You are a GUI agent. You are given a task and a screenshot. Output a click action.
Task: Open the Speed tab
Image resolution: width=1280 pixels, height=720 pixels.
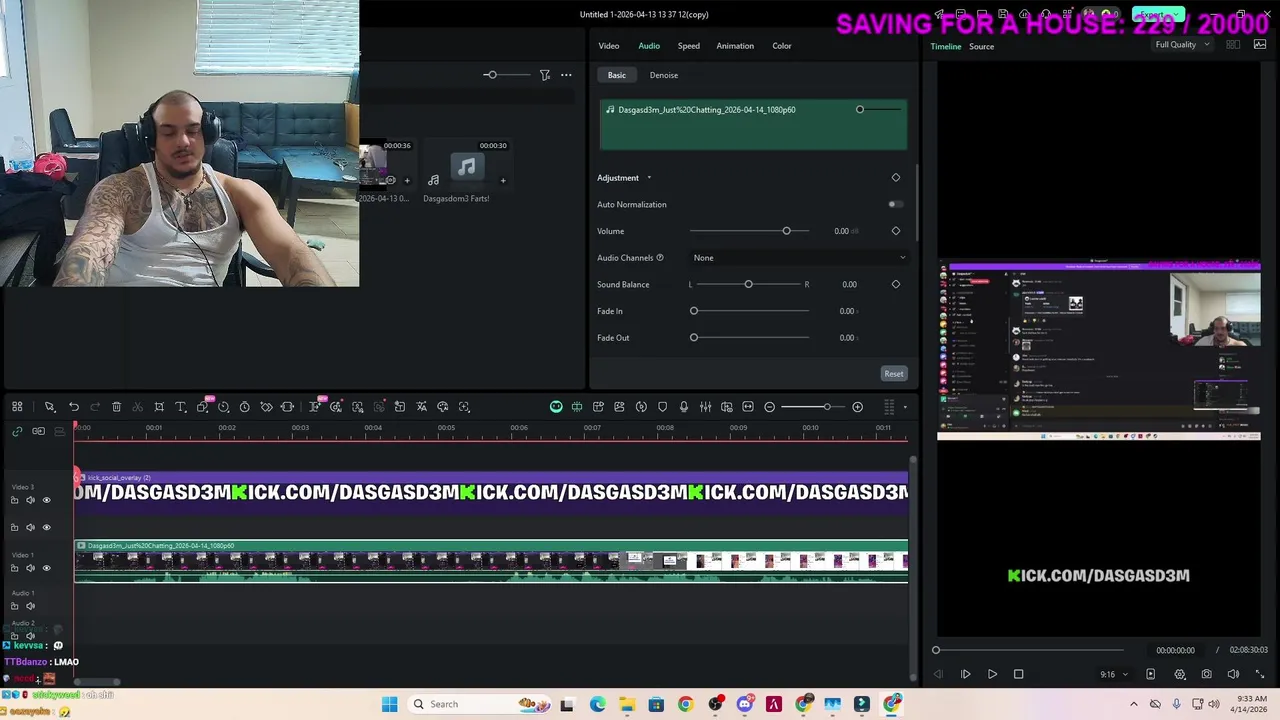pyautogui.click(x=689, y=46)
